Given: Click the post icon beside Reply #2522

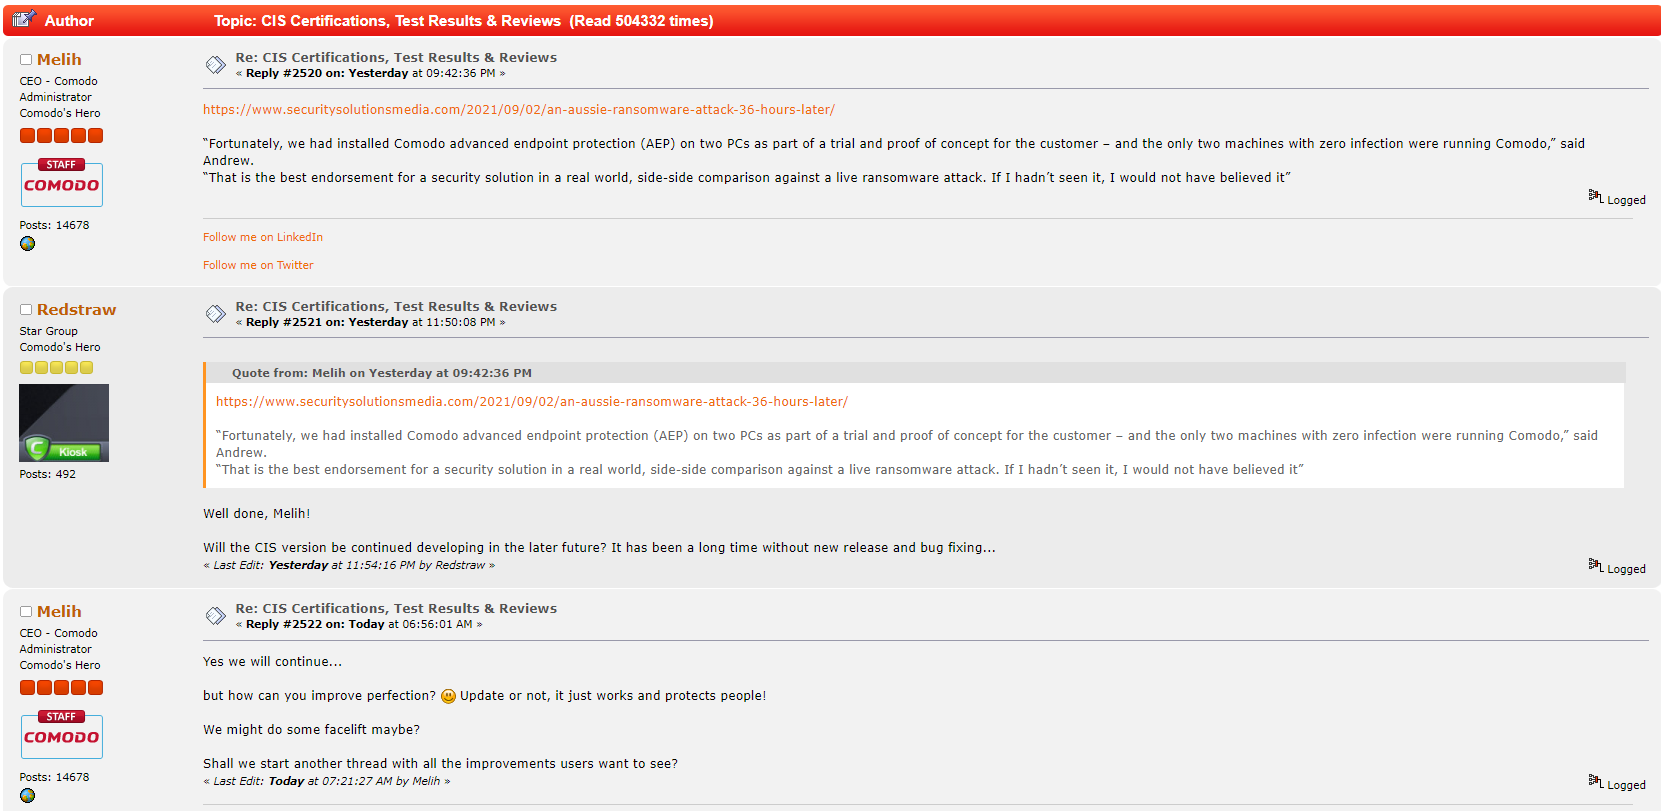Looking at the screenshot, I should (215, 616).
